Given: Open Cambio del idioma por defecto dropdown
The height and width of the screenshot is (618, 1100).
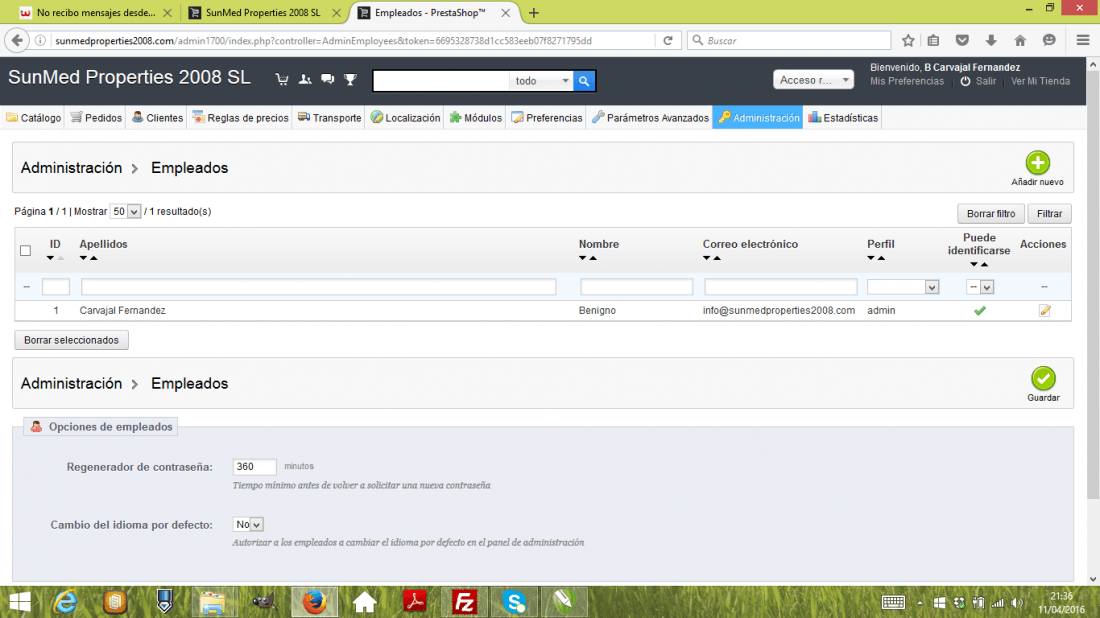Looking at the screenshot, I should tap(248, 525).
